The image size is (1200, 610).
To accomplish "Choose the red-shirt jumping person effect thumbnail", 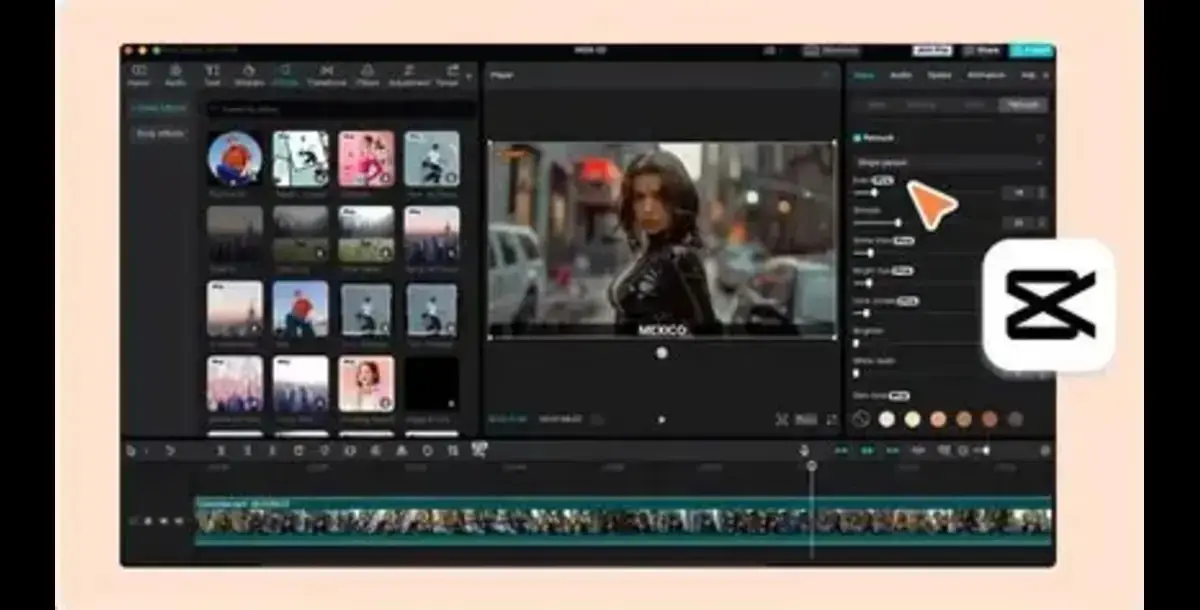I will point(300,308).
